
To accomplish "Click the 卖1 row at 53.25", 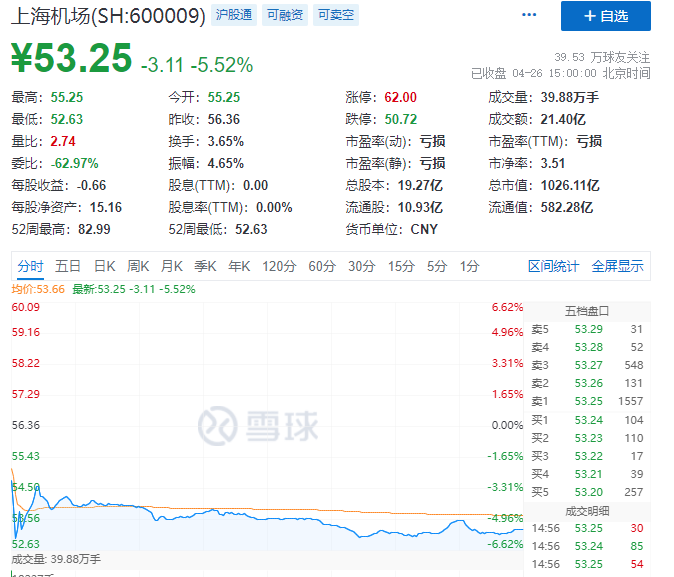I will [x=587, y=402].
